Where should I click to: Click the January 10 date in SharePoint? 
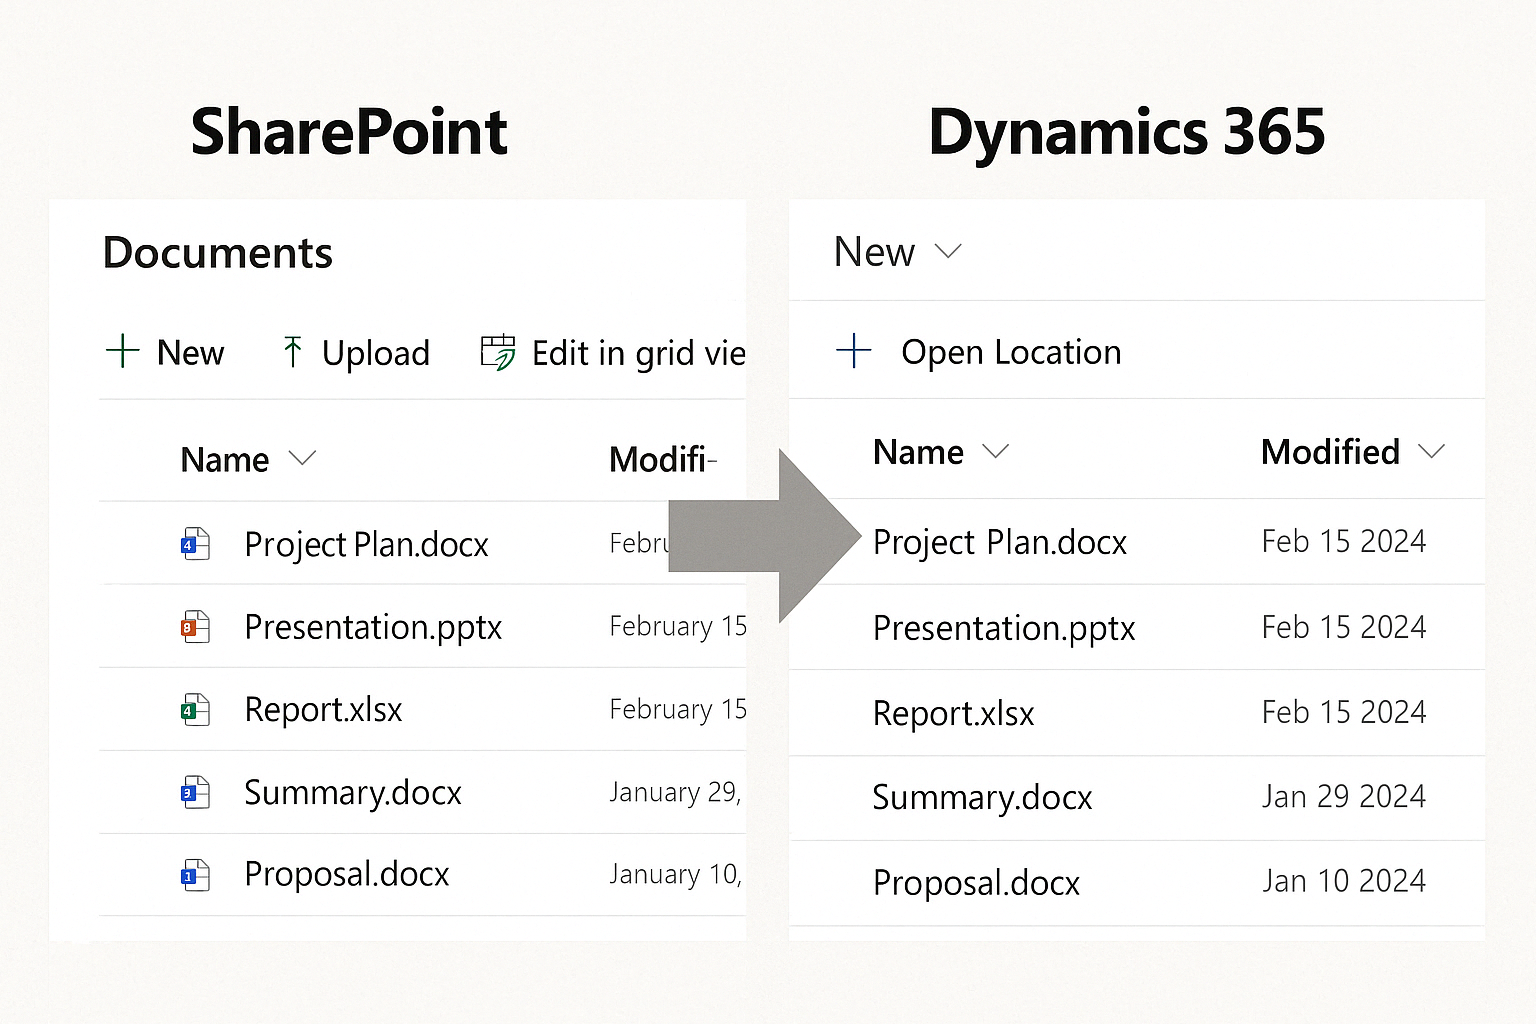click(675, 875)
